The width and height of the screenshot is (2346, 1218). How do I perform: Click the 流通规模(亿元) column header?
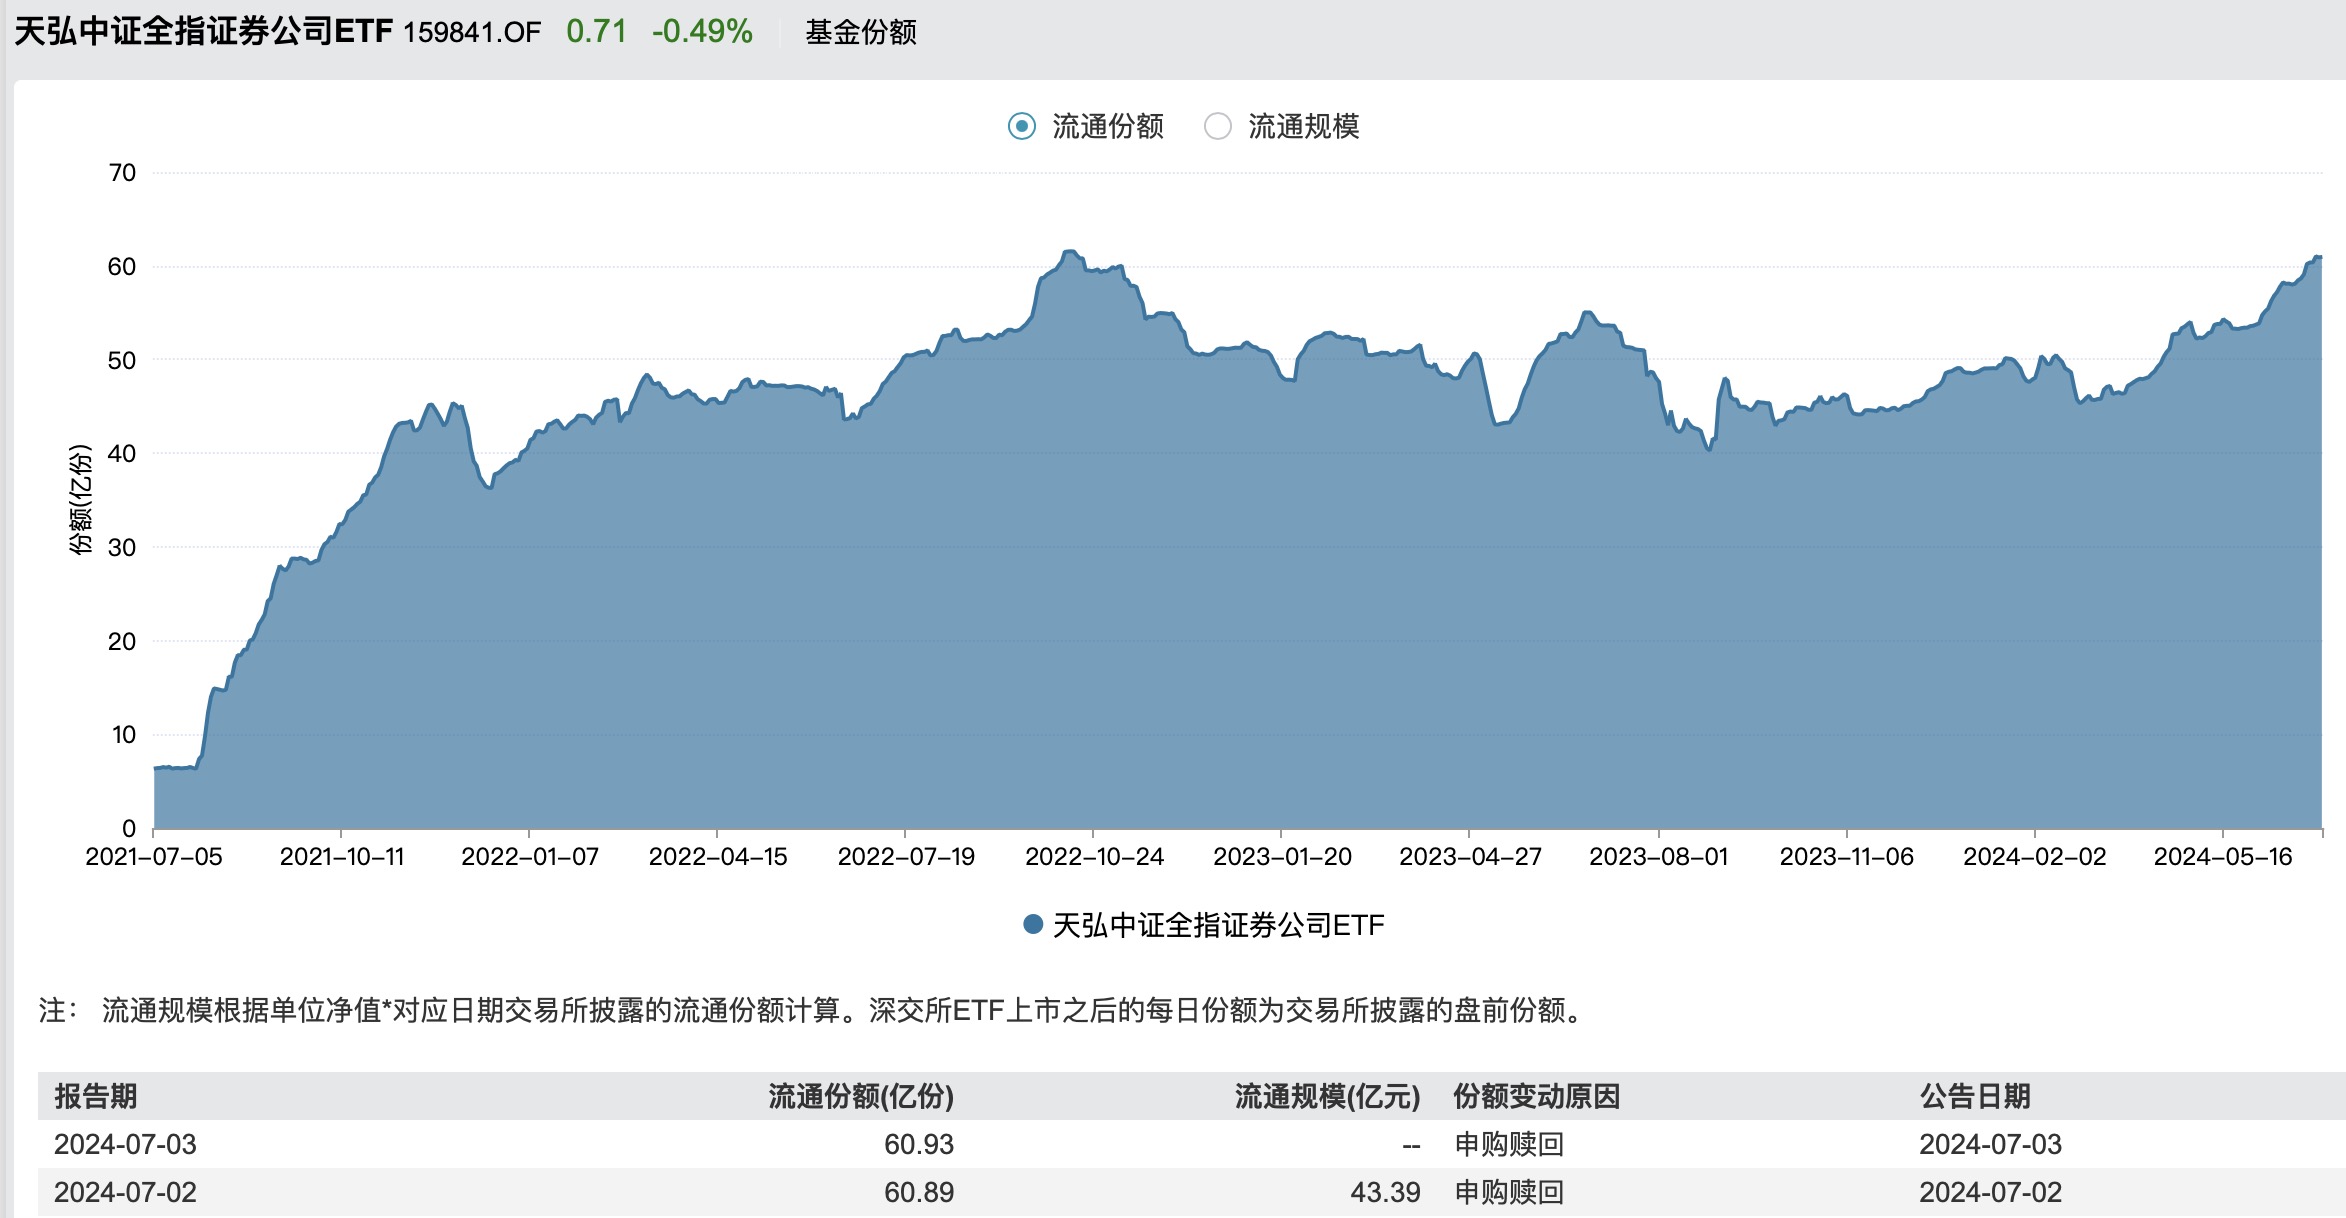1327,1096
